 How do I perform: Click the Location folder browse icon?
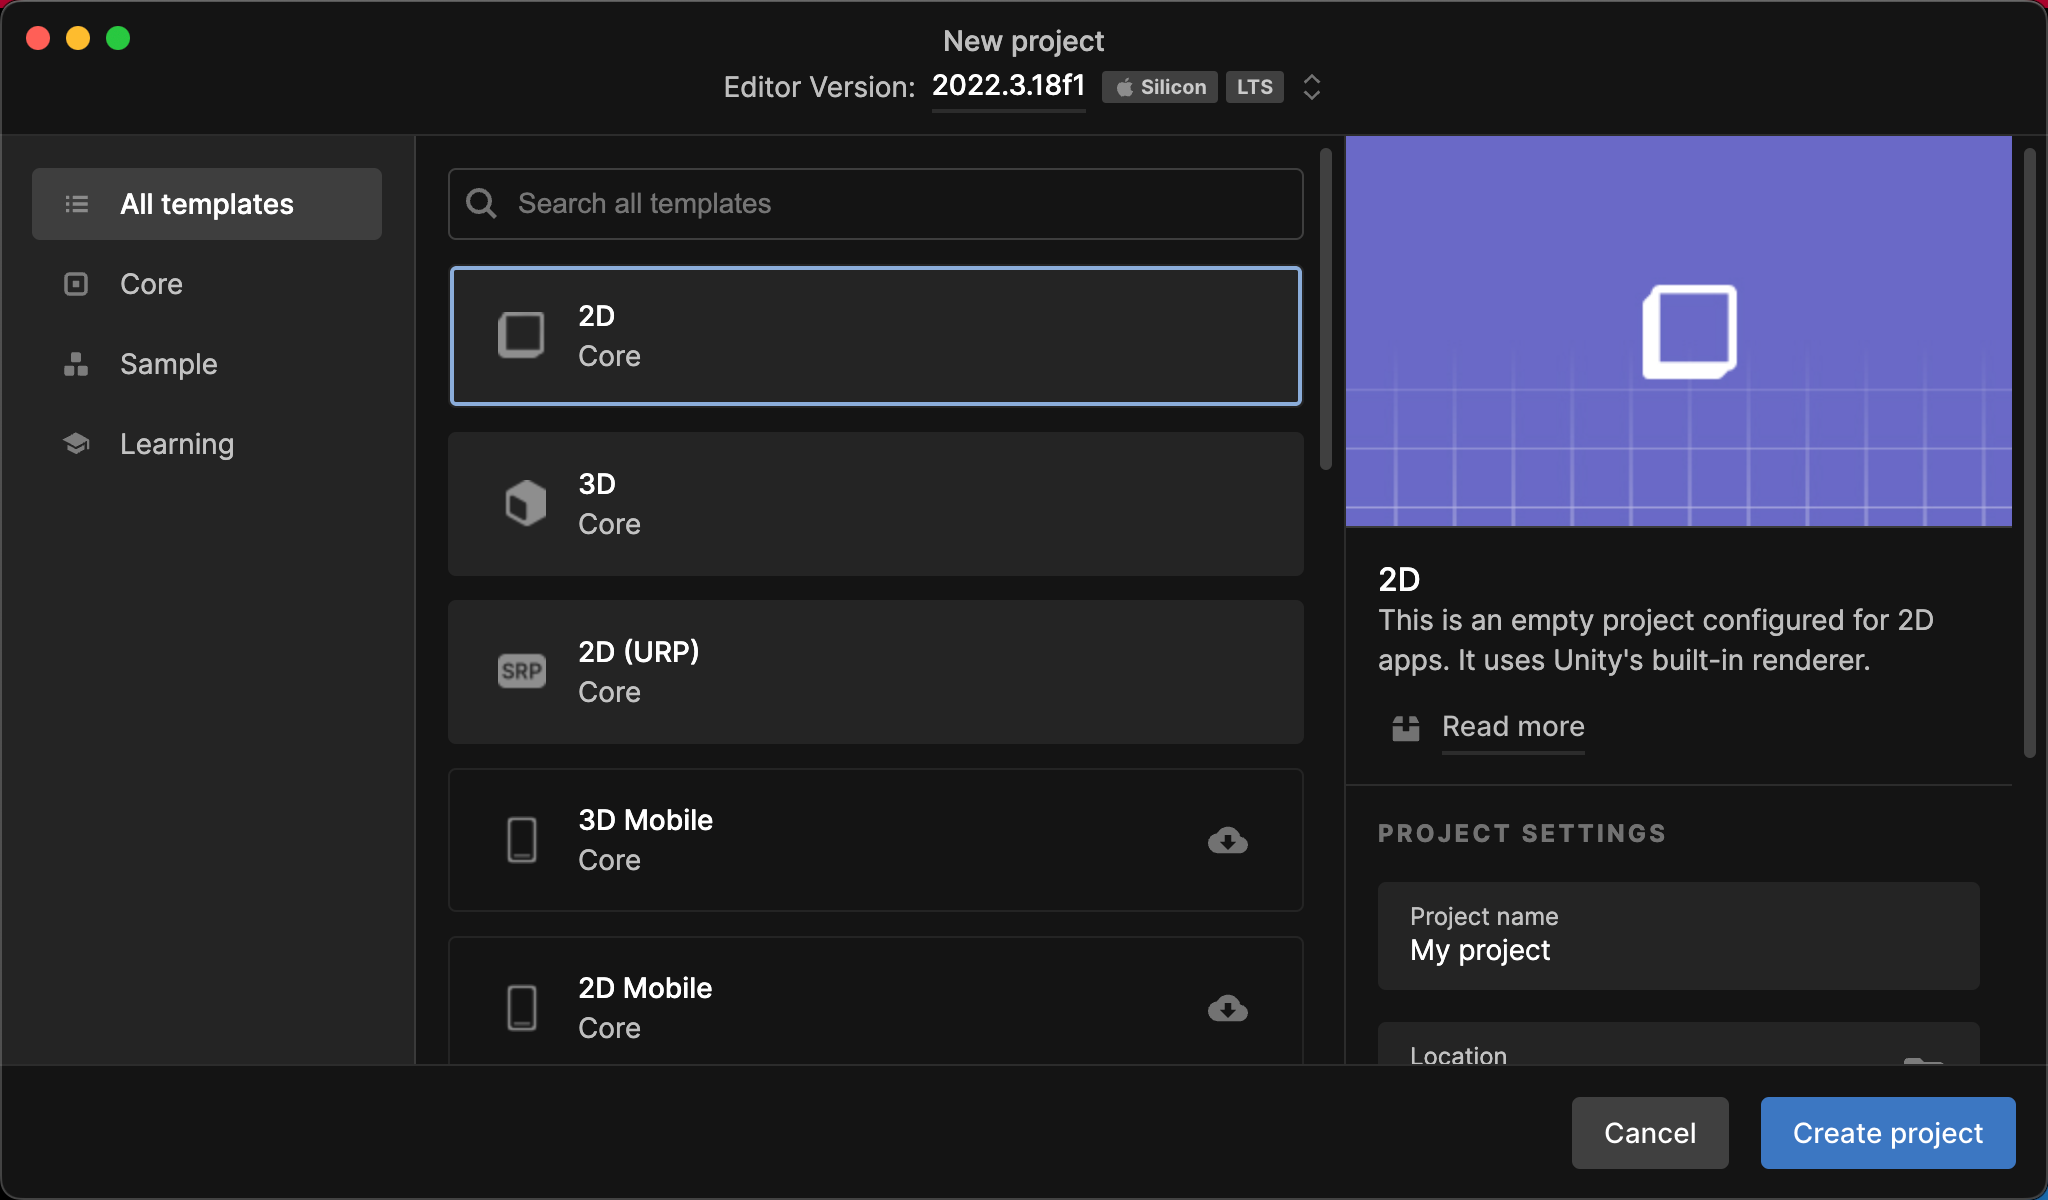[x=1922, y=1060]
